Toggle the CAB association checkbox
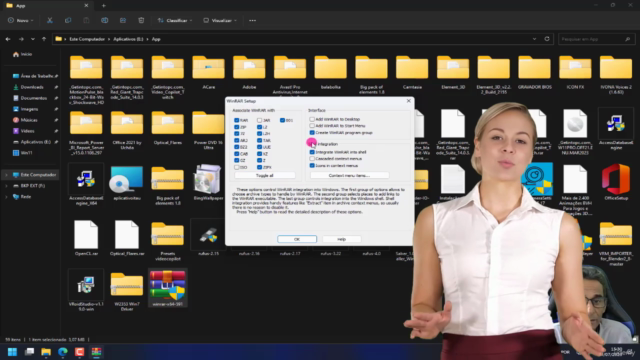Screen dimensions: 640x360 tap(237, 154)
